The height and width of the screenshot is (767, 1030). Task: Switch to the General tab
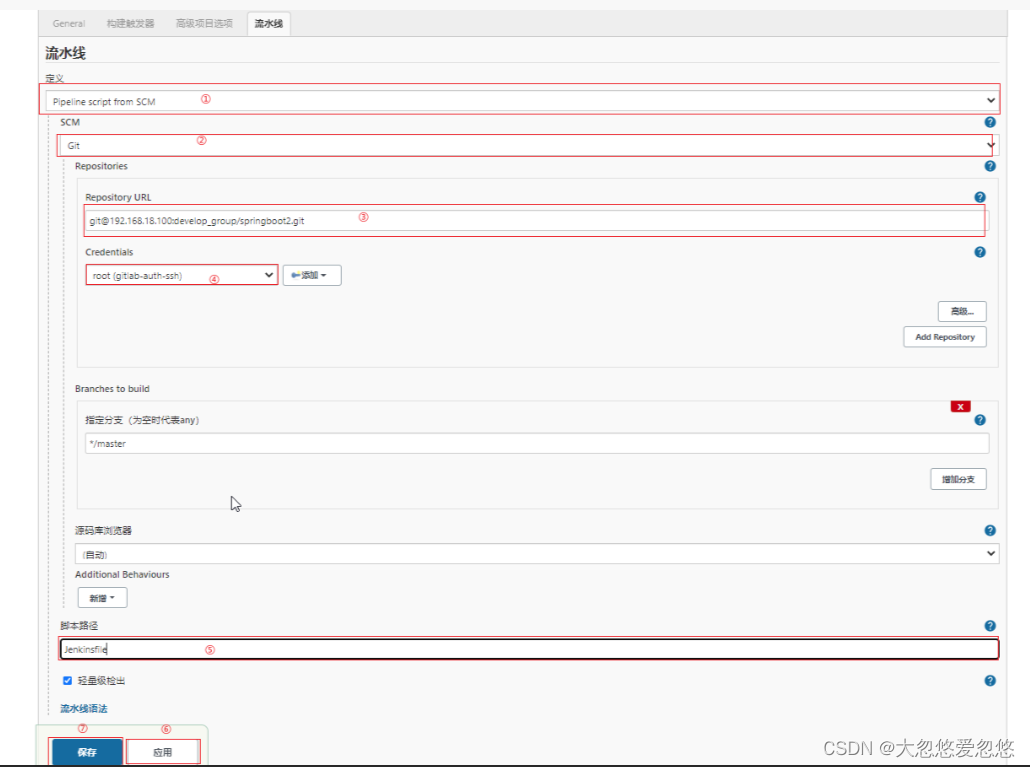69,23
